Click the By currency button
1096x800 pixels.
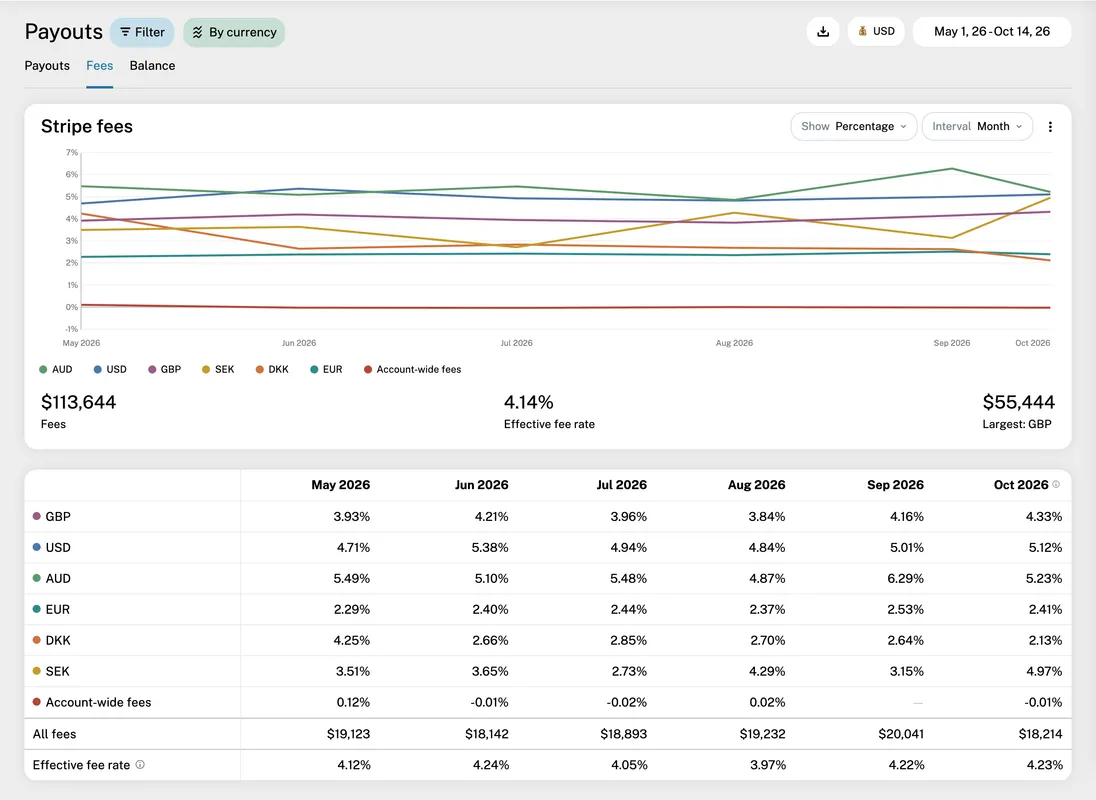tap(234, 32)
